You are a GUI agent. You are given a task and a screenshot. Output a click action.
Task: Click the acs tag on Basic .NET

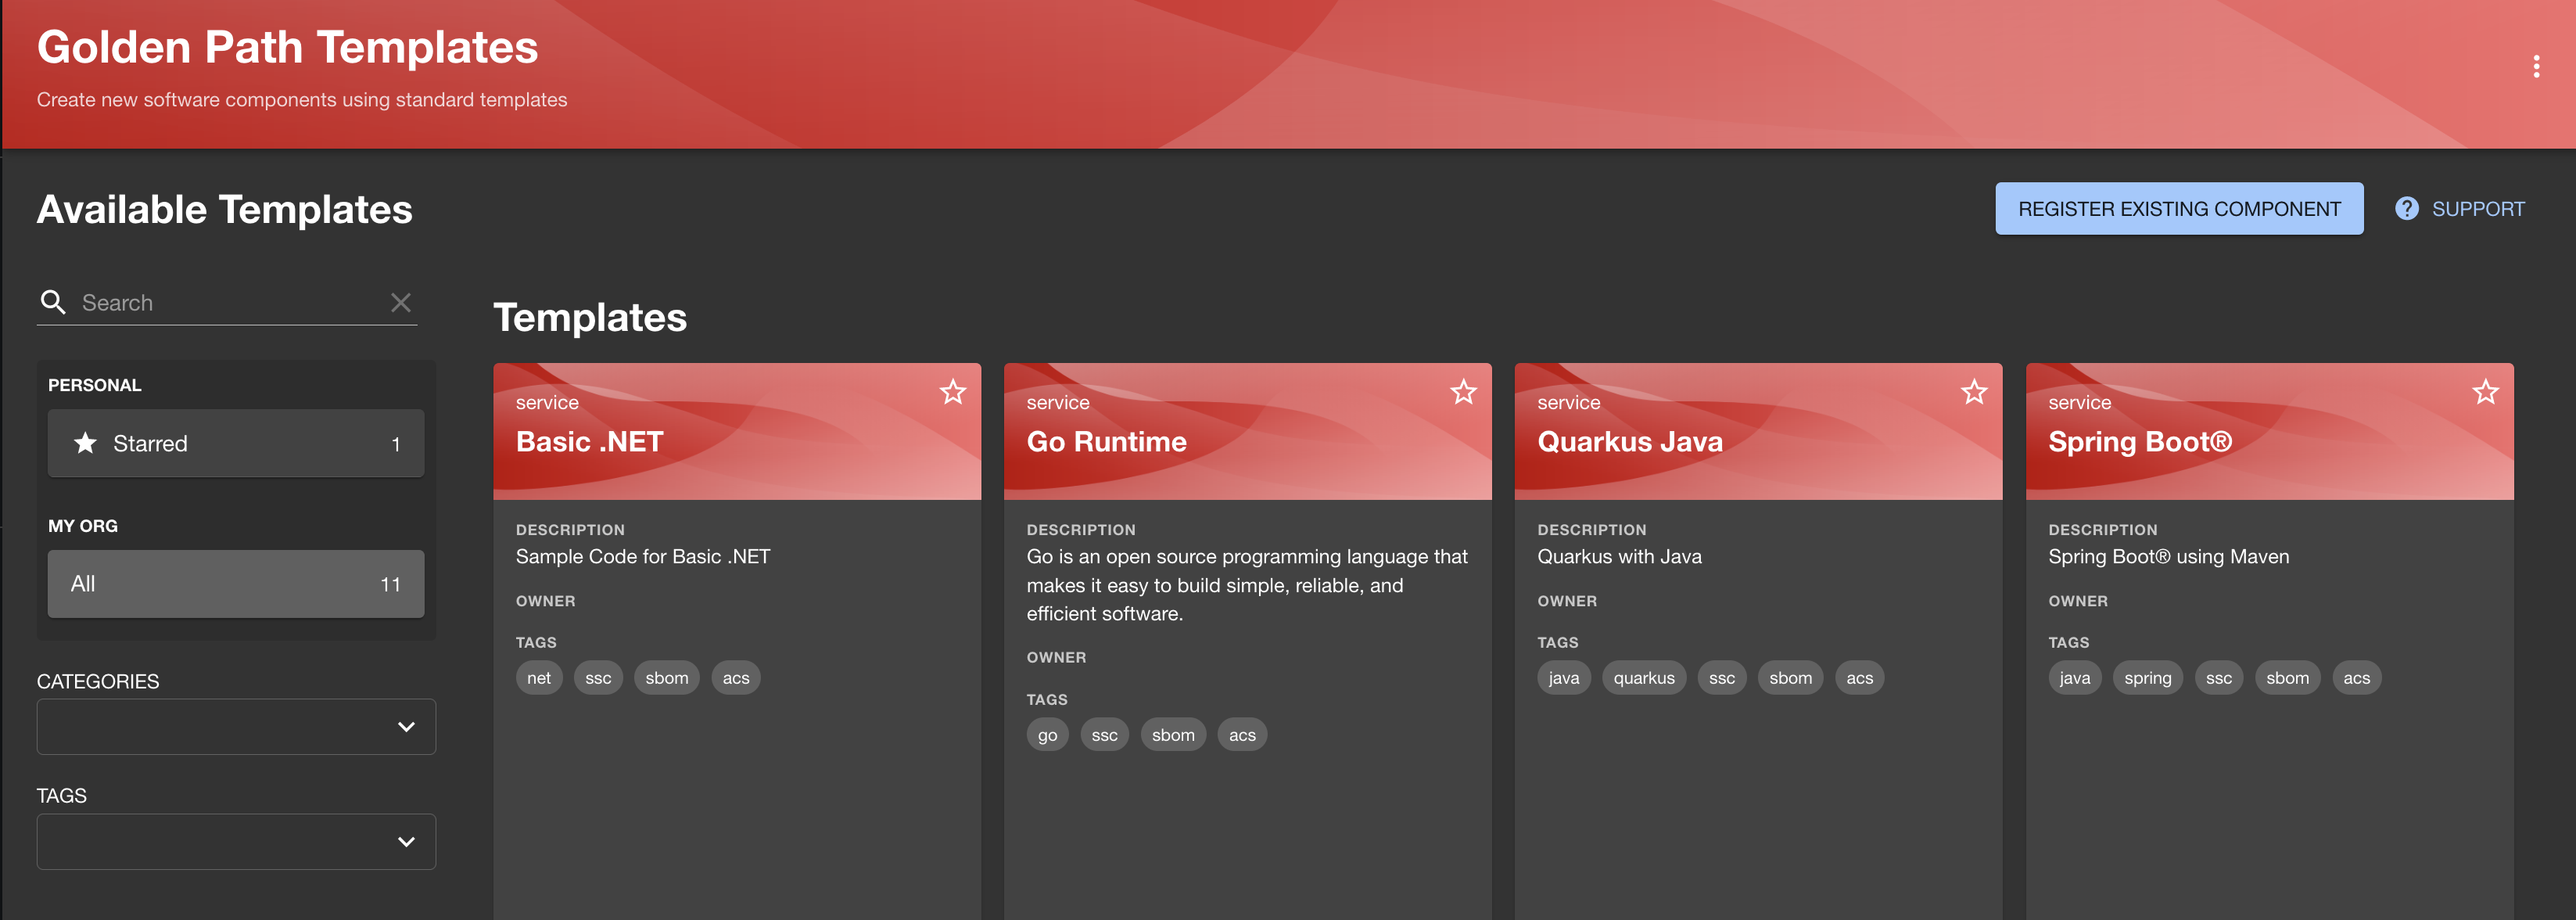click(x=736, y=678)
